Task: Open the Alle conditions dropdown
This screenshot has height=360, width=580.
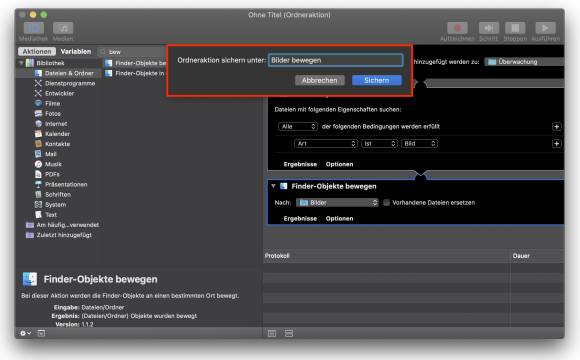Action: point(298,127)
